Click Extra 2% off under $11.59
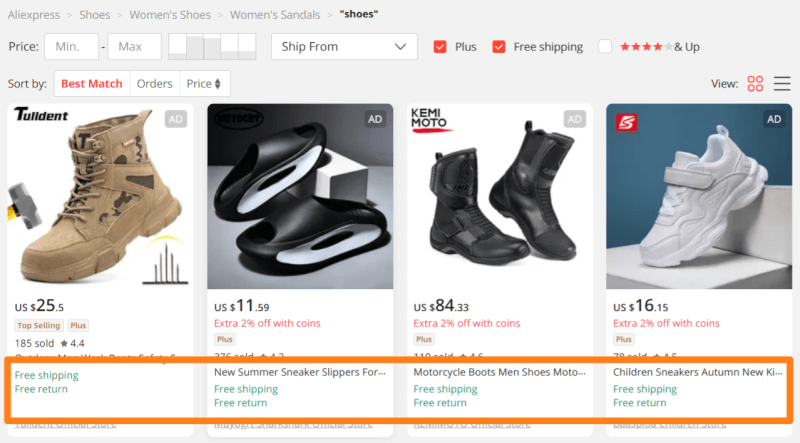Screen dimensions: 800x443 pyautogui.click(x=267, y=323)
